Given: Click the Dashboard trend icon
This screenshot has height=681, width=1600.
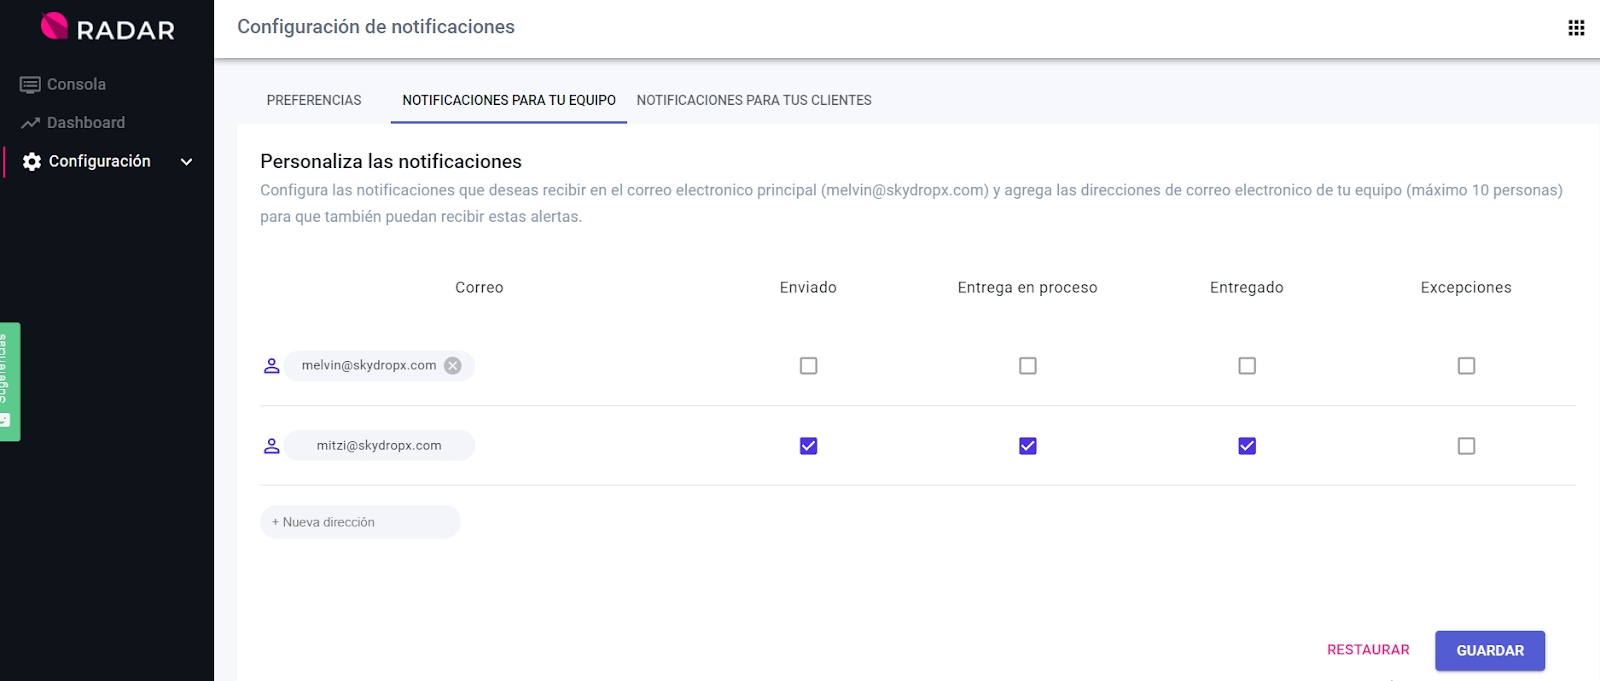Looking at the screenshot, I should pyautogui.click(x=30, y=123).
